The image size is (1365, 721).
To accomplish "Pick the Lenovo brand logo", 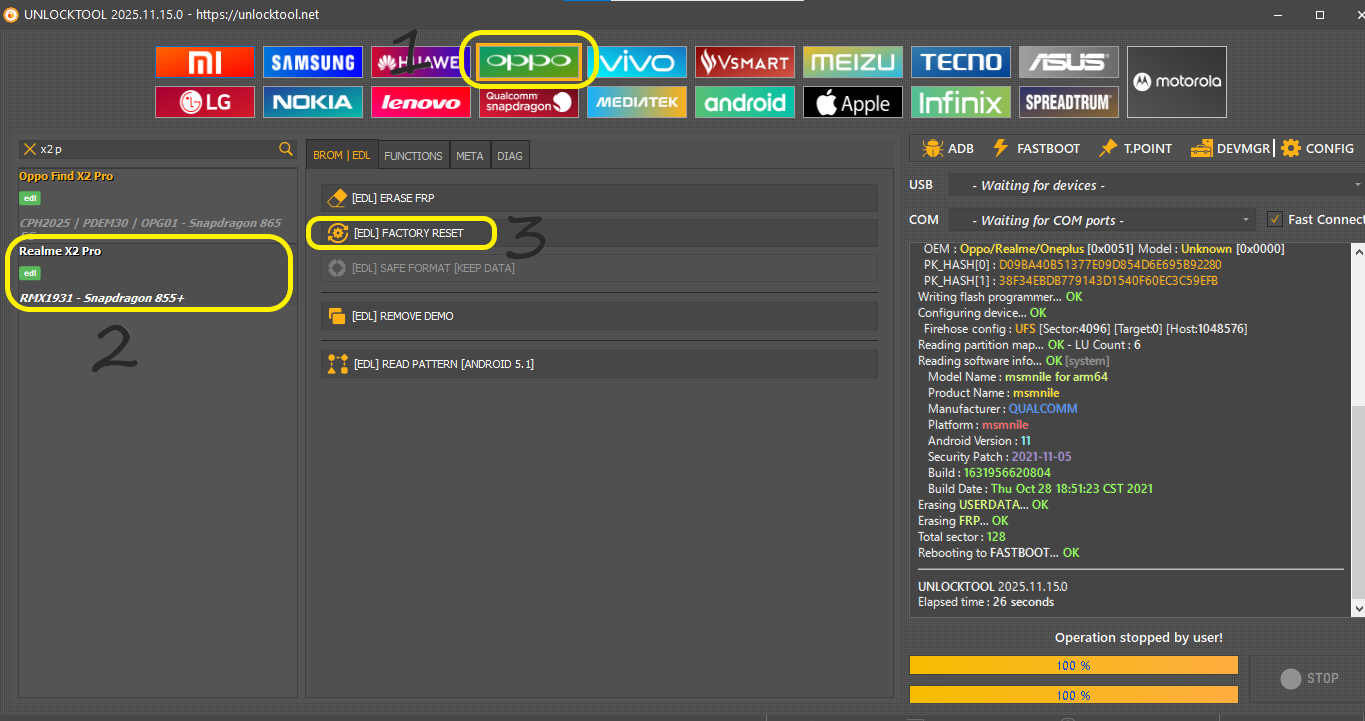I will 421,102.
